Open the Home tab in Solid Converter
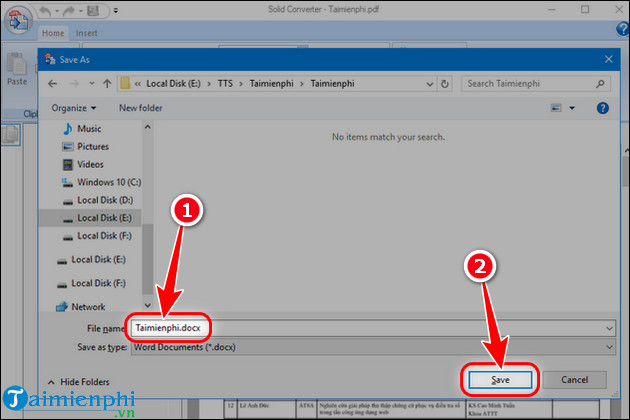630x420 pixels. pos(53,33)
